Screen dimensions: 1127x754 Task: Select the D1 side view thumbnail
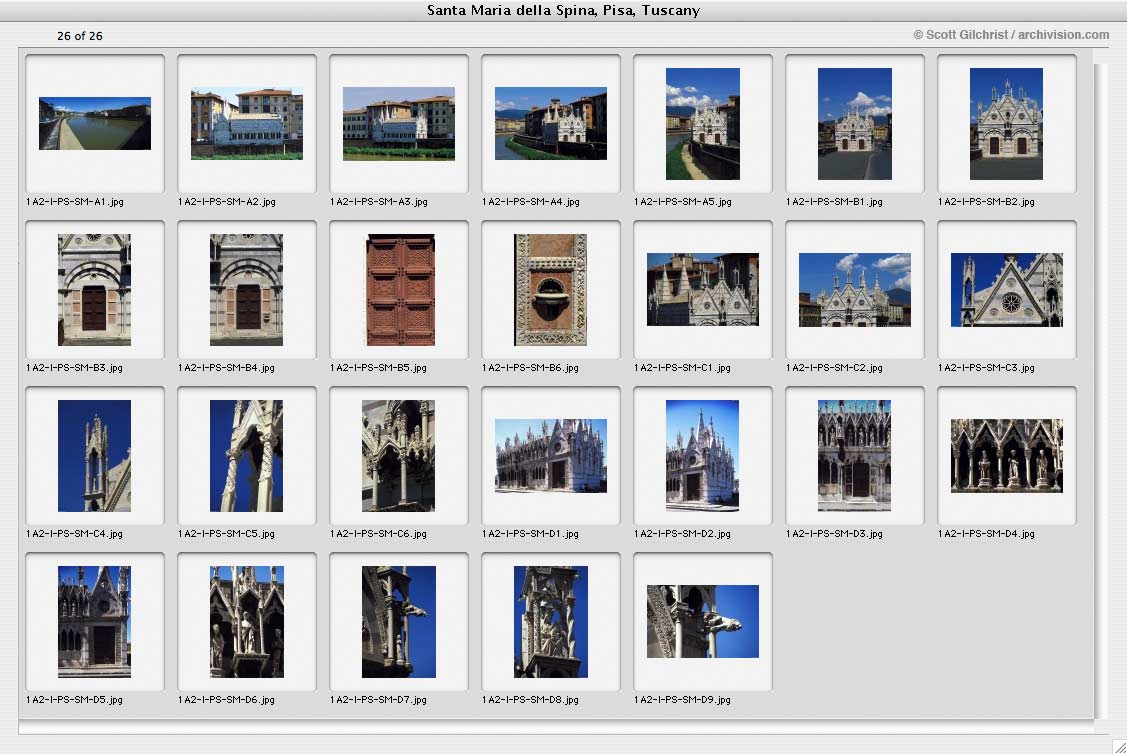[551, 456]
